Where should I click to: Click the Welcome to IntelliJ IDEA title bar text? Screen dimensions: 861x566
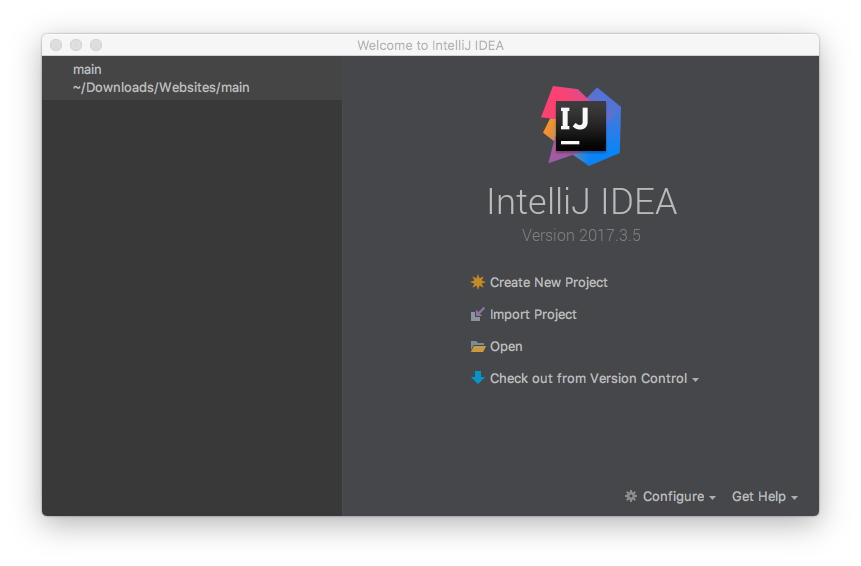pos(430,46)
